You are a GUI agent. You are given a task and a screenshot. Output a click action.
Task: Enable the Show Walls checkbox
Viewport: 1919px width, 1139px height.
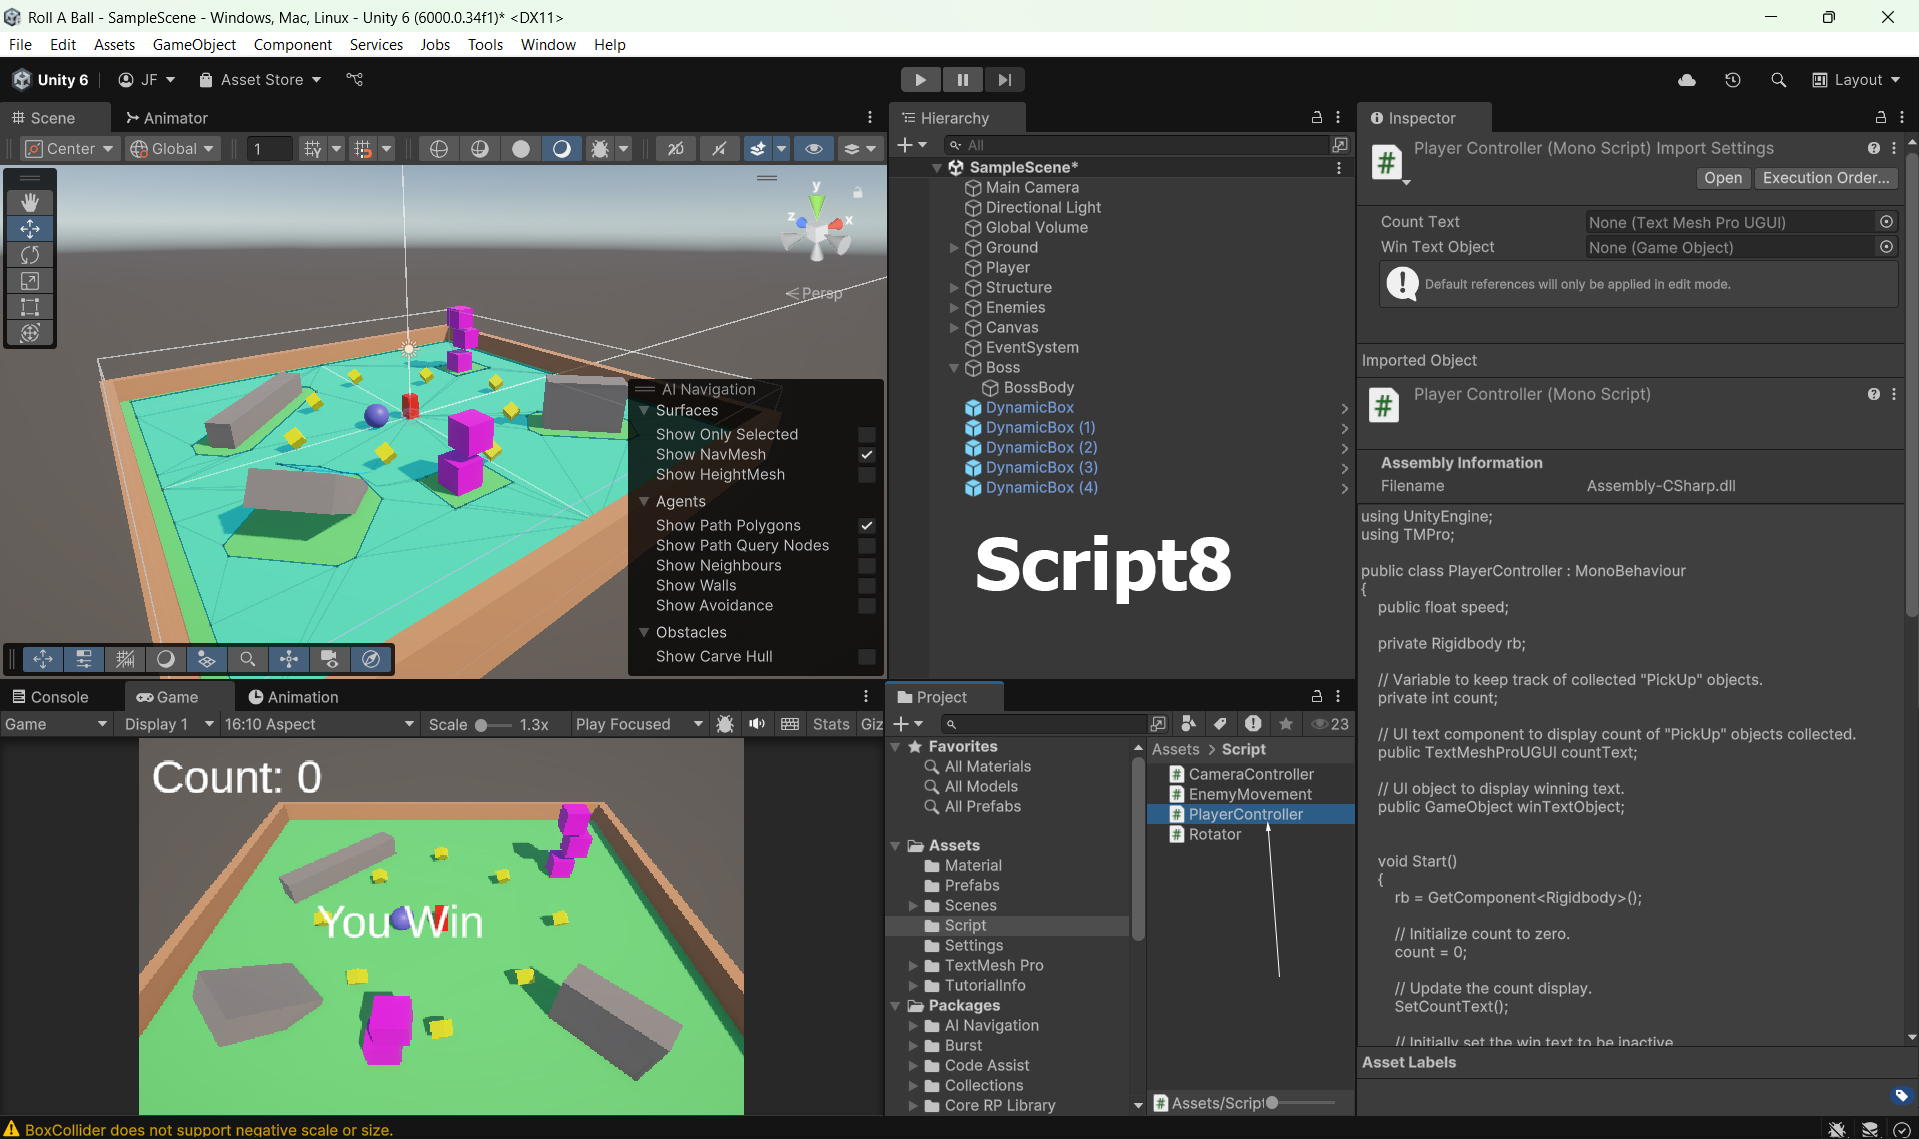tap(866, 586)
